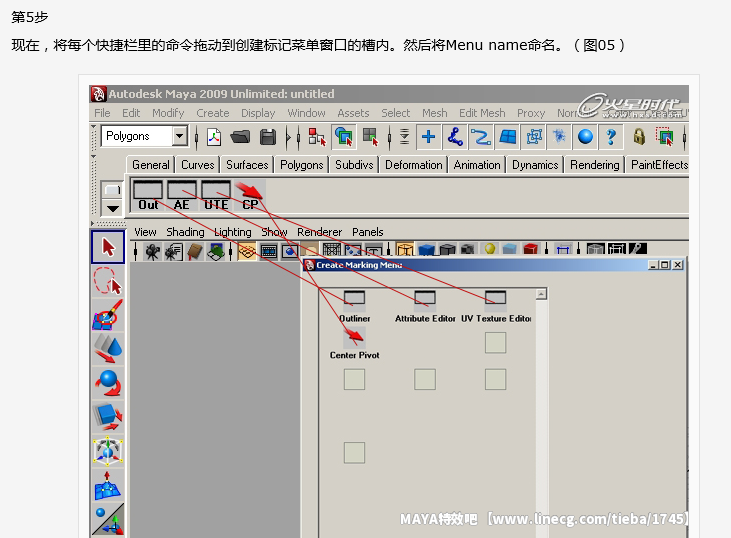Open the File menu
Screen dimensions: 731x538
pos(102,113)
